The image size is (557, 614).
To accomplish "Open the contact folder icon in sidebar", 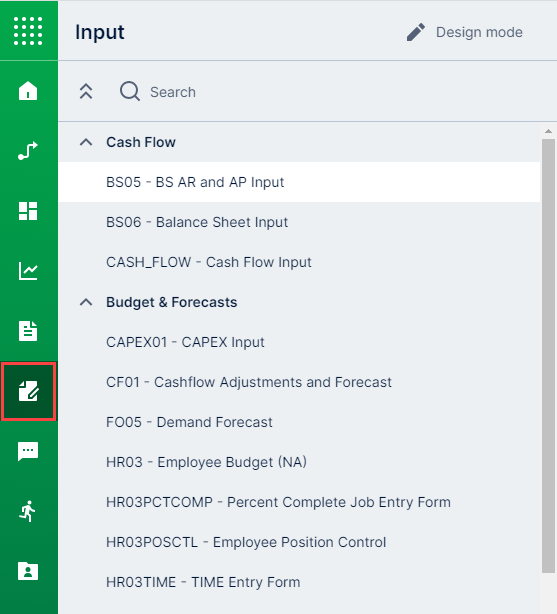I will click(x=28, y=571).
